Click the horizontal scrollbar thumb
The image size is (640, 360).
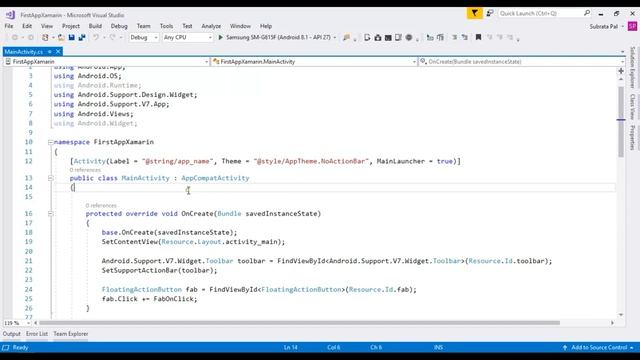299,323
